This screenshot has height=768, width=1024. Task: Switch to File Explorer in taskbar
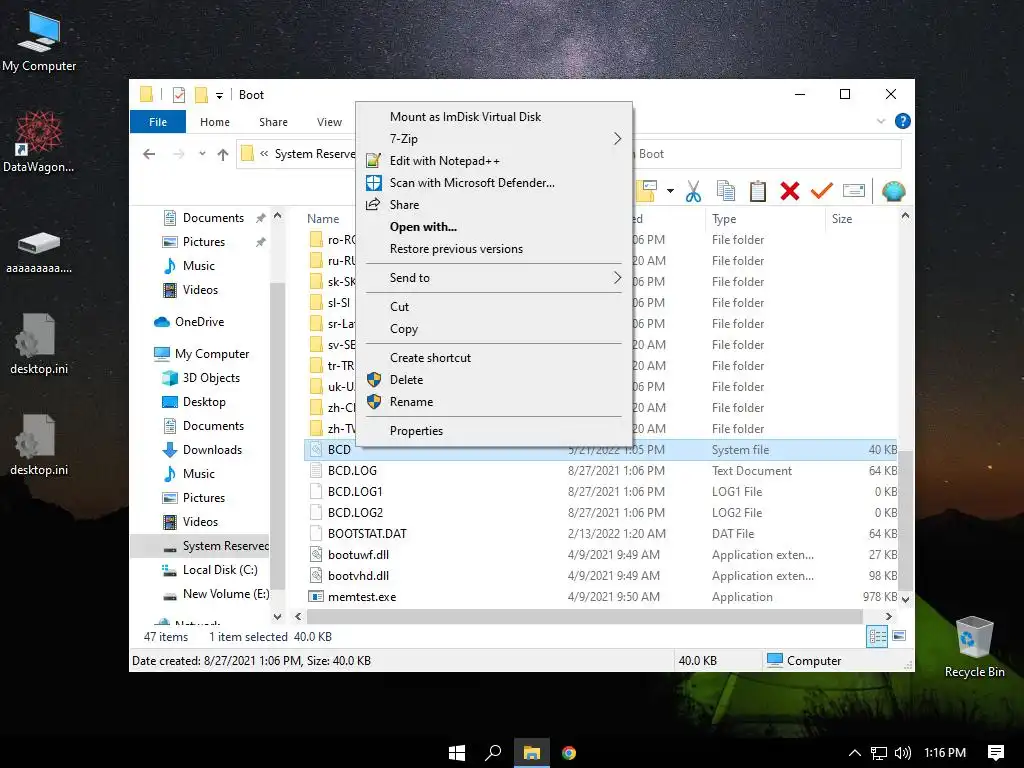532,753
